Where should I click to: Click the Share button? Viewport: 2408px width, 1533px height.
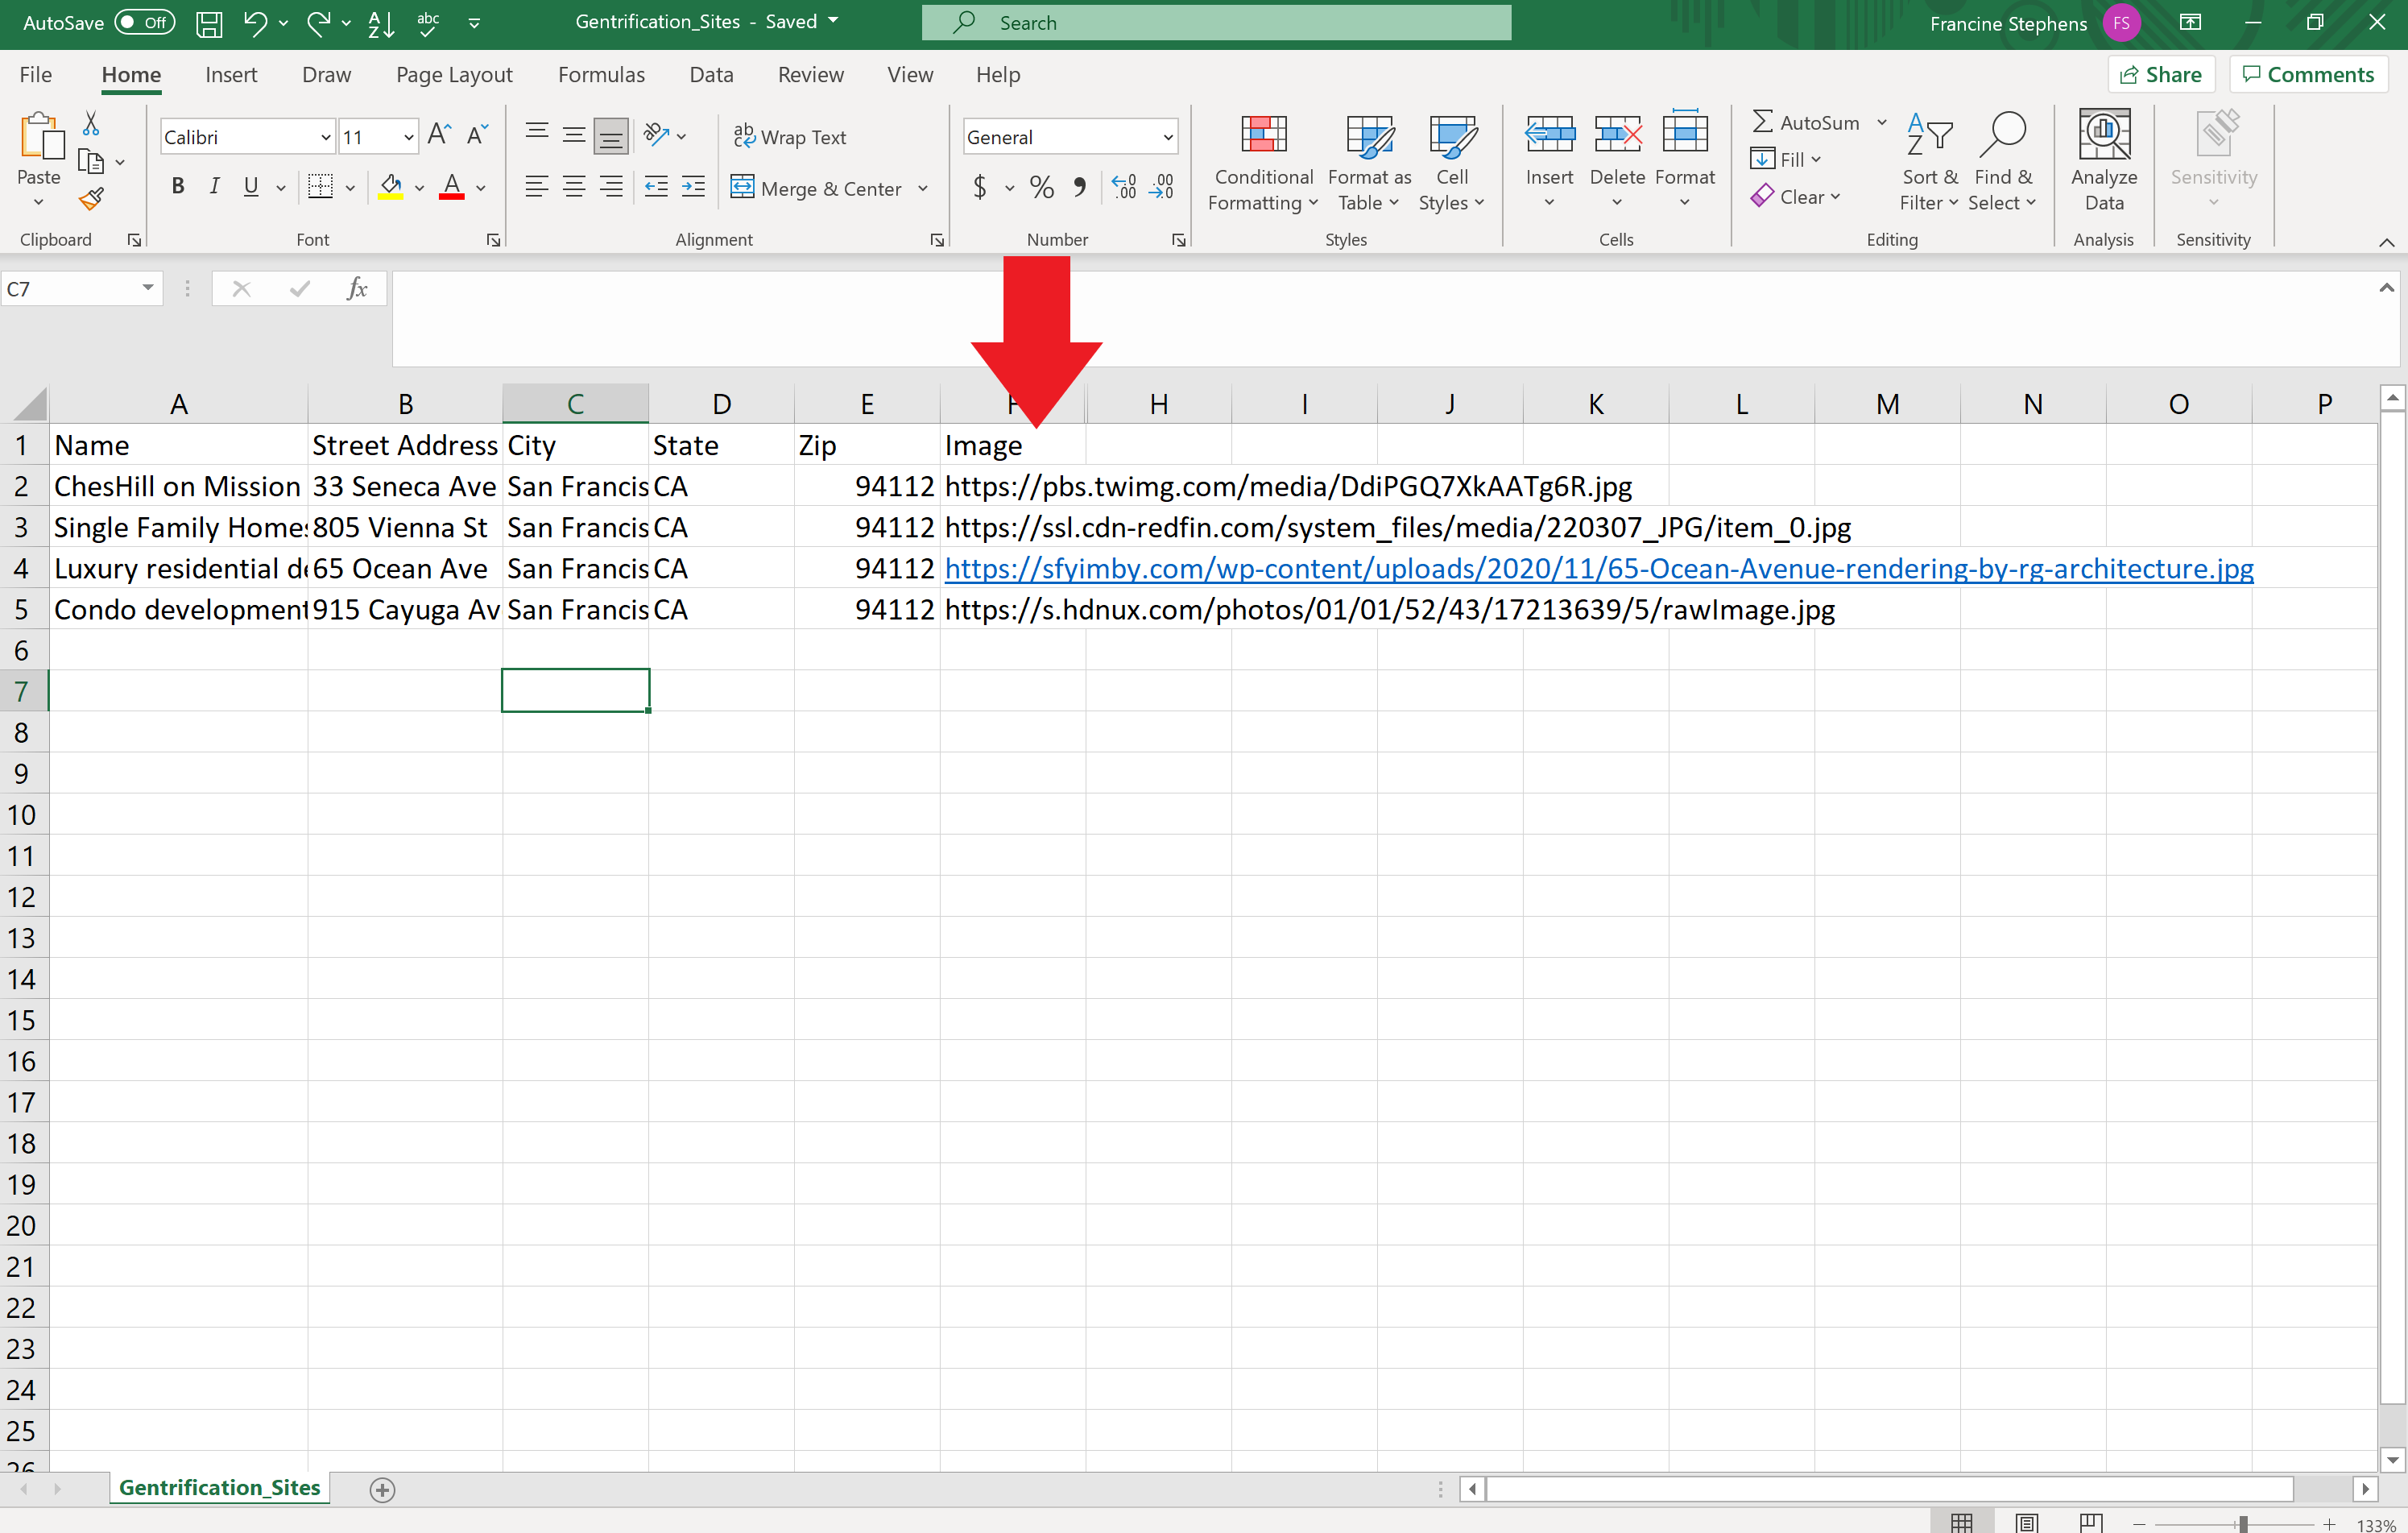2161,75
